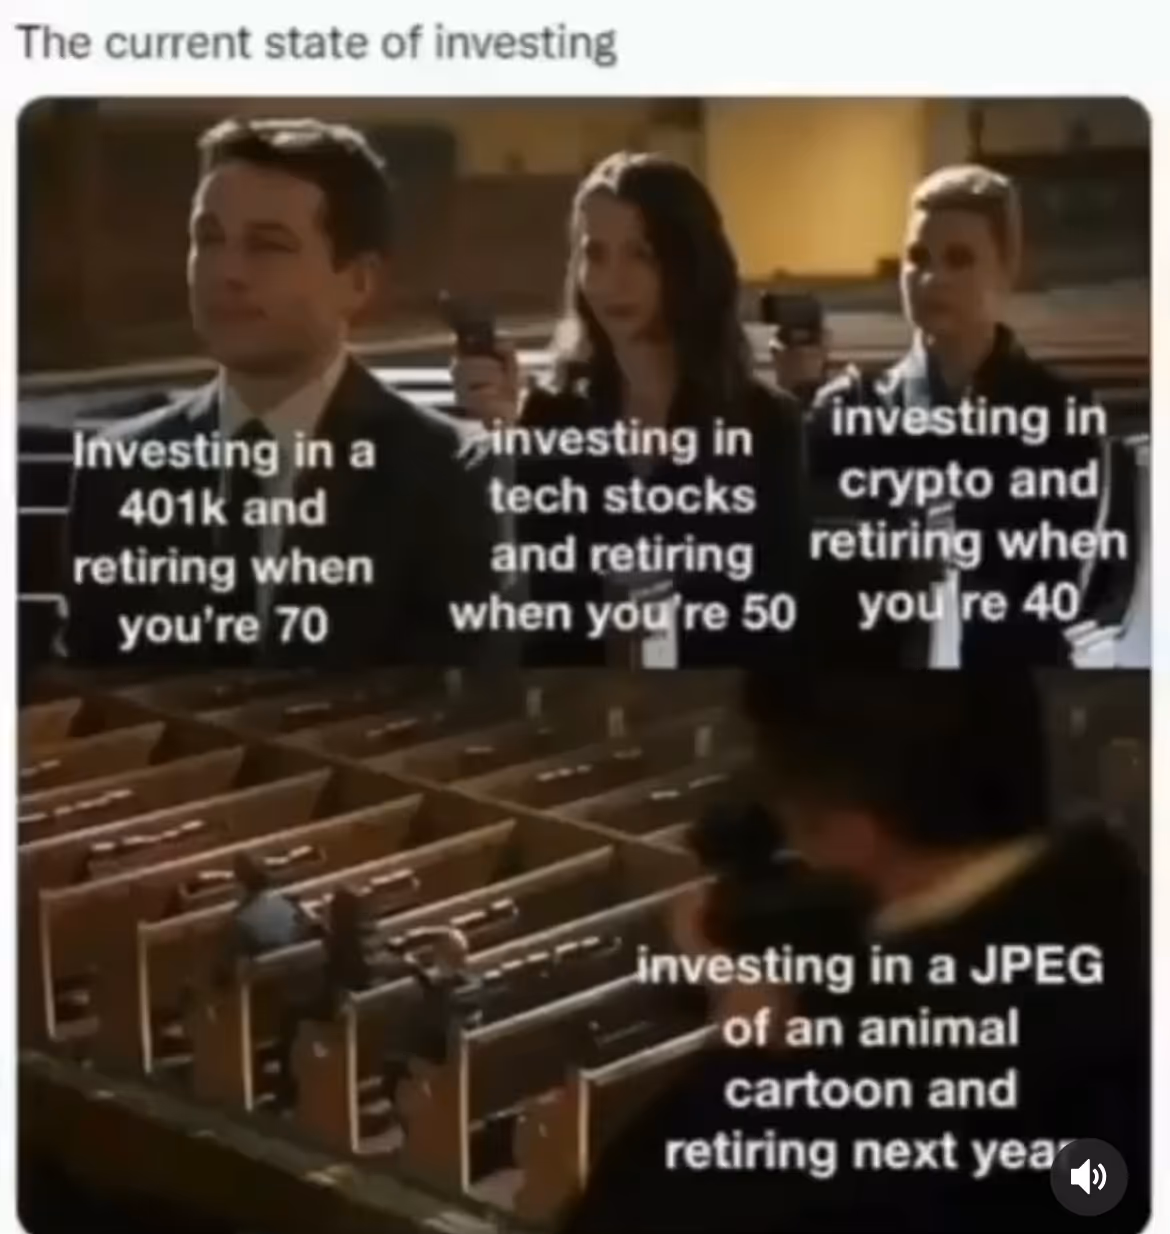Click the 'crypto and' caption text
Image resolution: width=1170 pixels, height=1234 pixels.
coord(968,481)
